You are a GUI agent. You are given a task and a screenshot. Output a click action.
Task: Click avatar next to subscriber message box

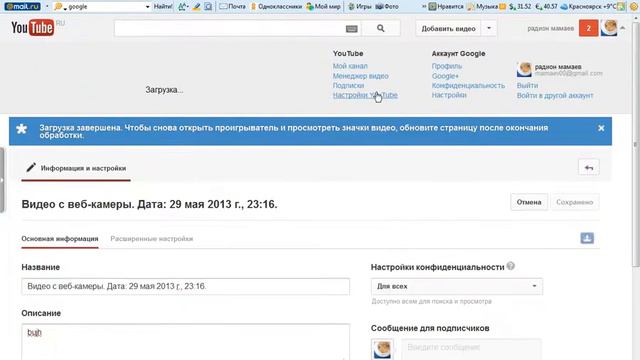point(382,349)
